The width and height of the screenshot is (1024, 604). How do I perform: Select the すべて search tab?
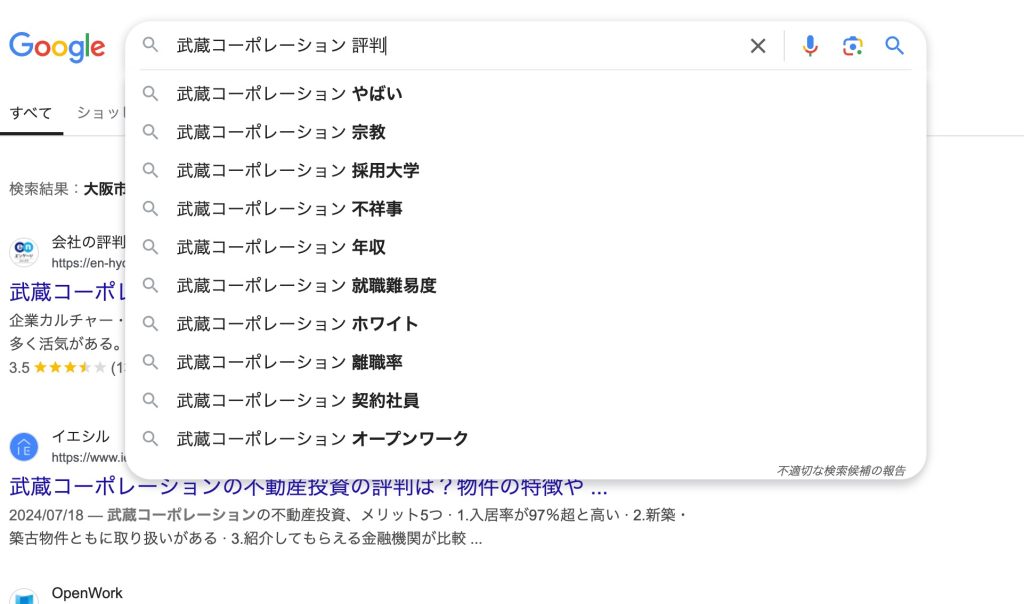tap(31, 113)
